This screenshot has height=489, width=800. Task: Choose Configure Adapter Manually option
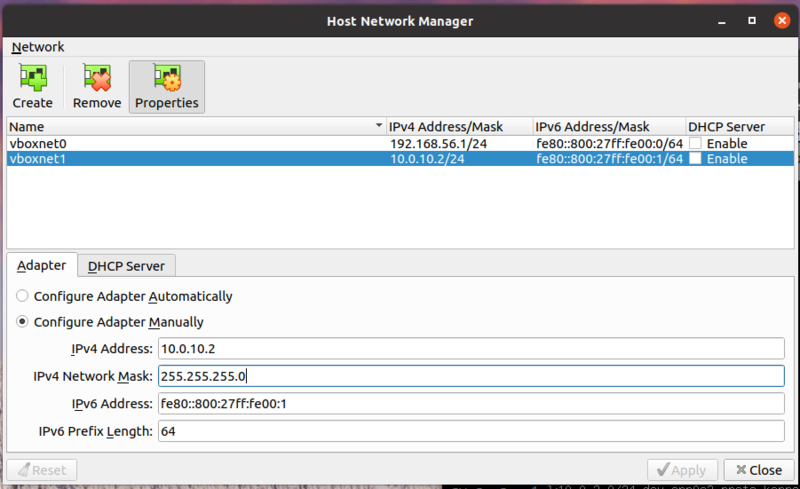pos(23,323)
